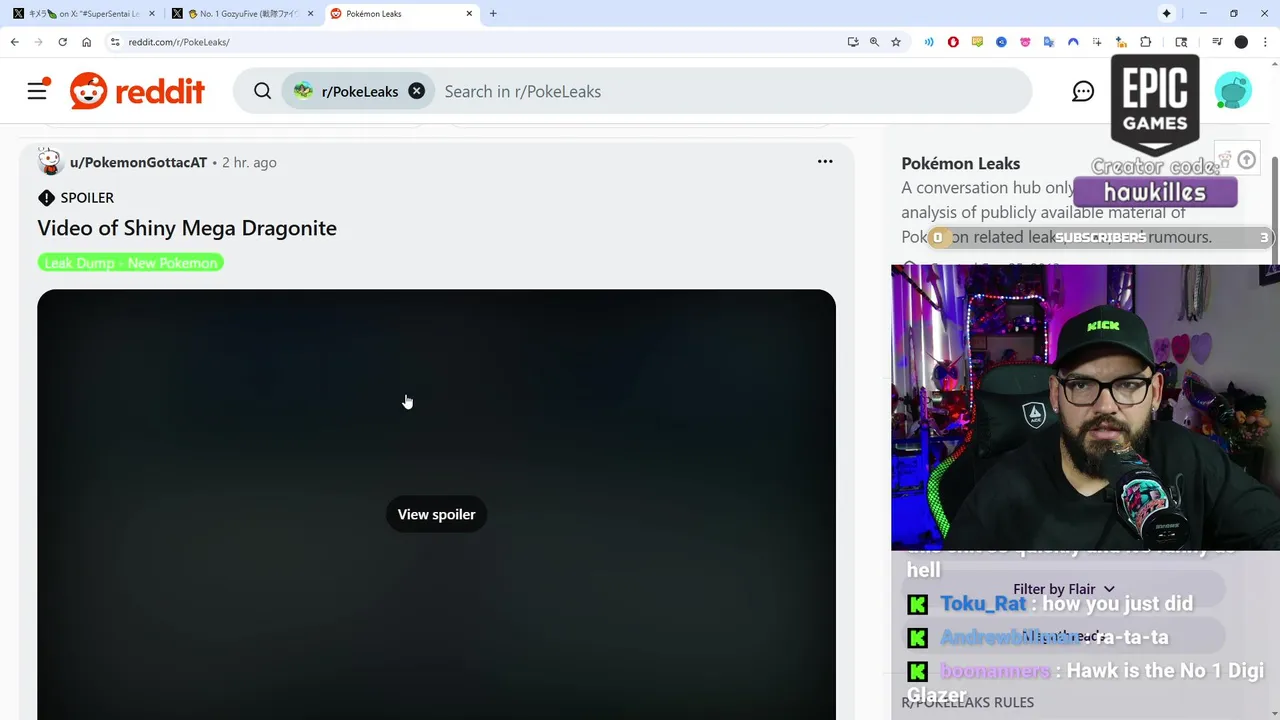The width and height of the screenshot is (1280, 720).
Task: Remove the r/PokeLeaks search filter
Action: [x=417, y=91]
